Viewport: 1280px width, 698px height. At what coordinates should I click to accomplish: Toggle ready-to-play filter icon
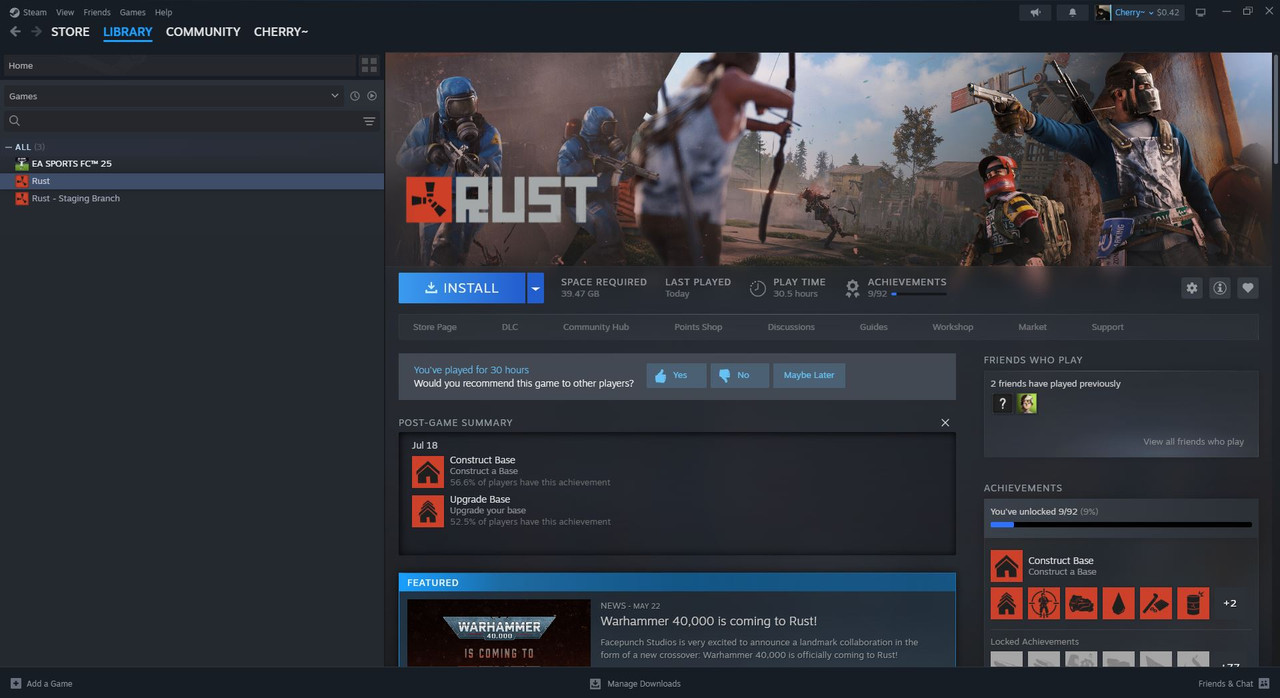click(372, 96)
